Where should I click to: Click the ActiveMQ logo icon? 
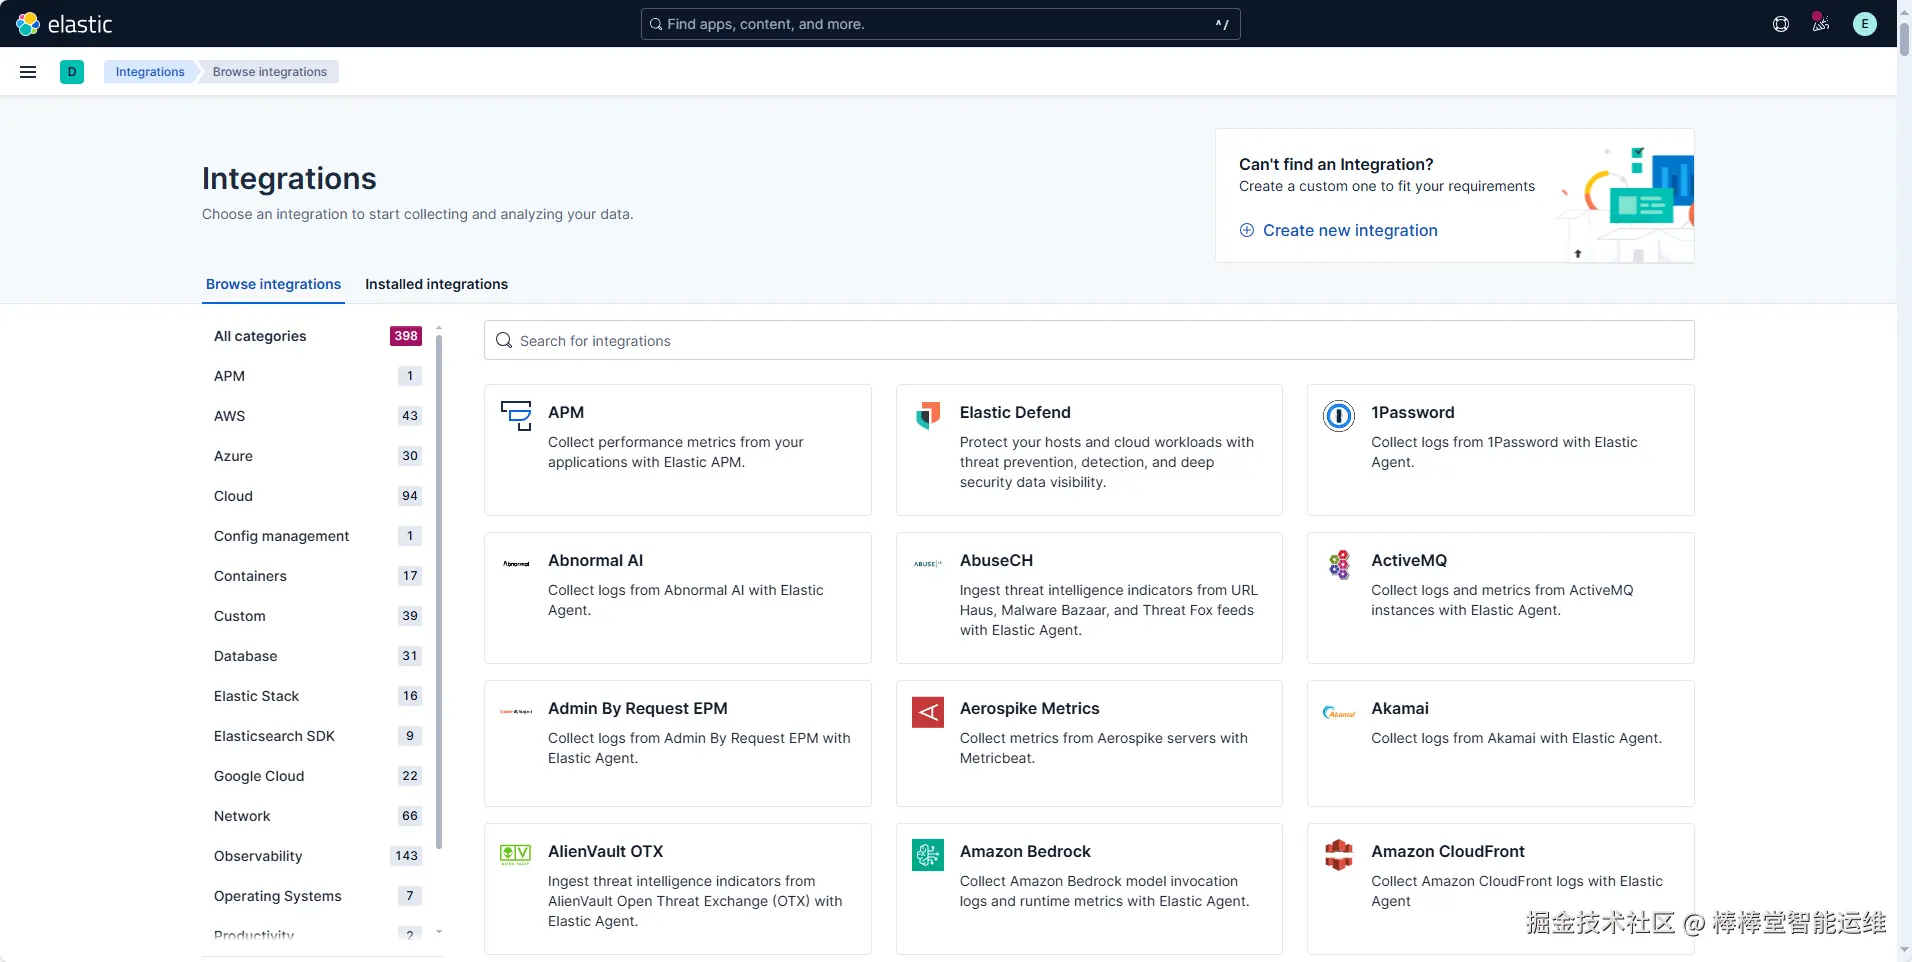click(x=1339, y=564)
